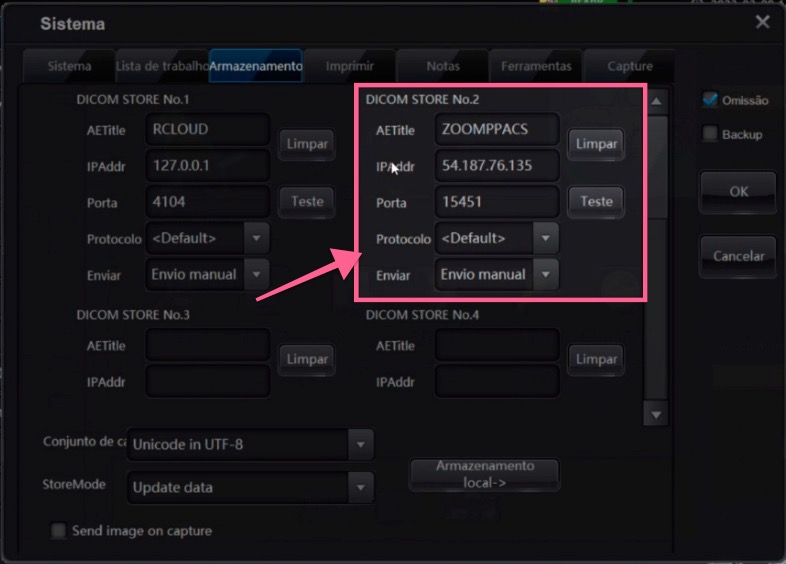Viewport: 786px width, 564px height.
Task: Open the StoreMode Update data dropdown
Action: pos(359,487)
